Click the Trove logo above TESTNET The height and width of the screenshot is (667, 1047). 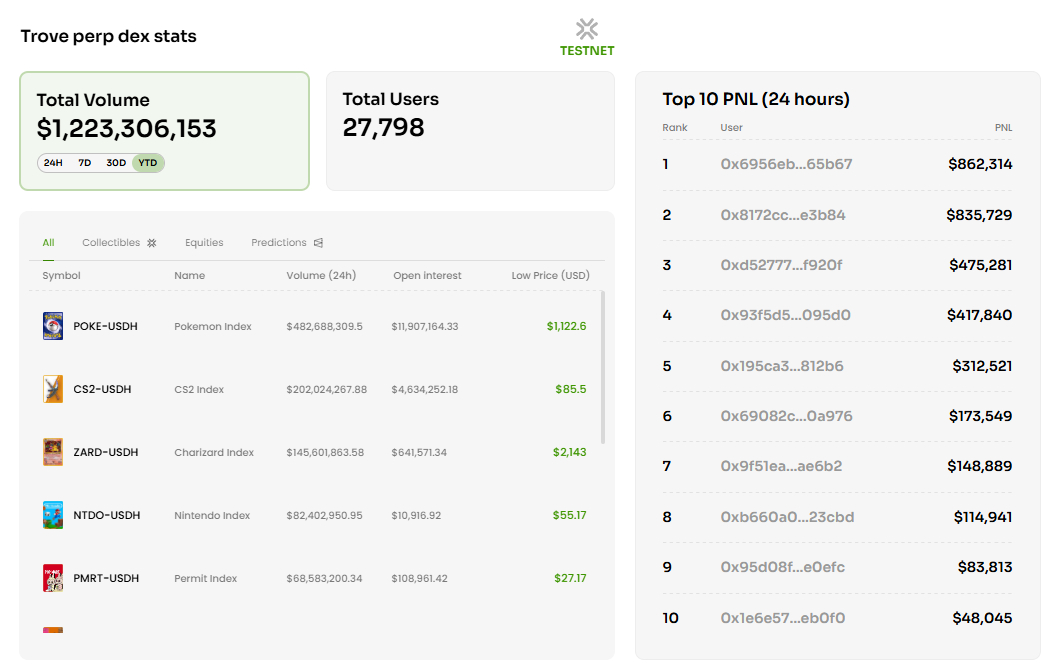point(587,29)
